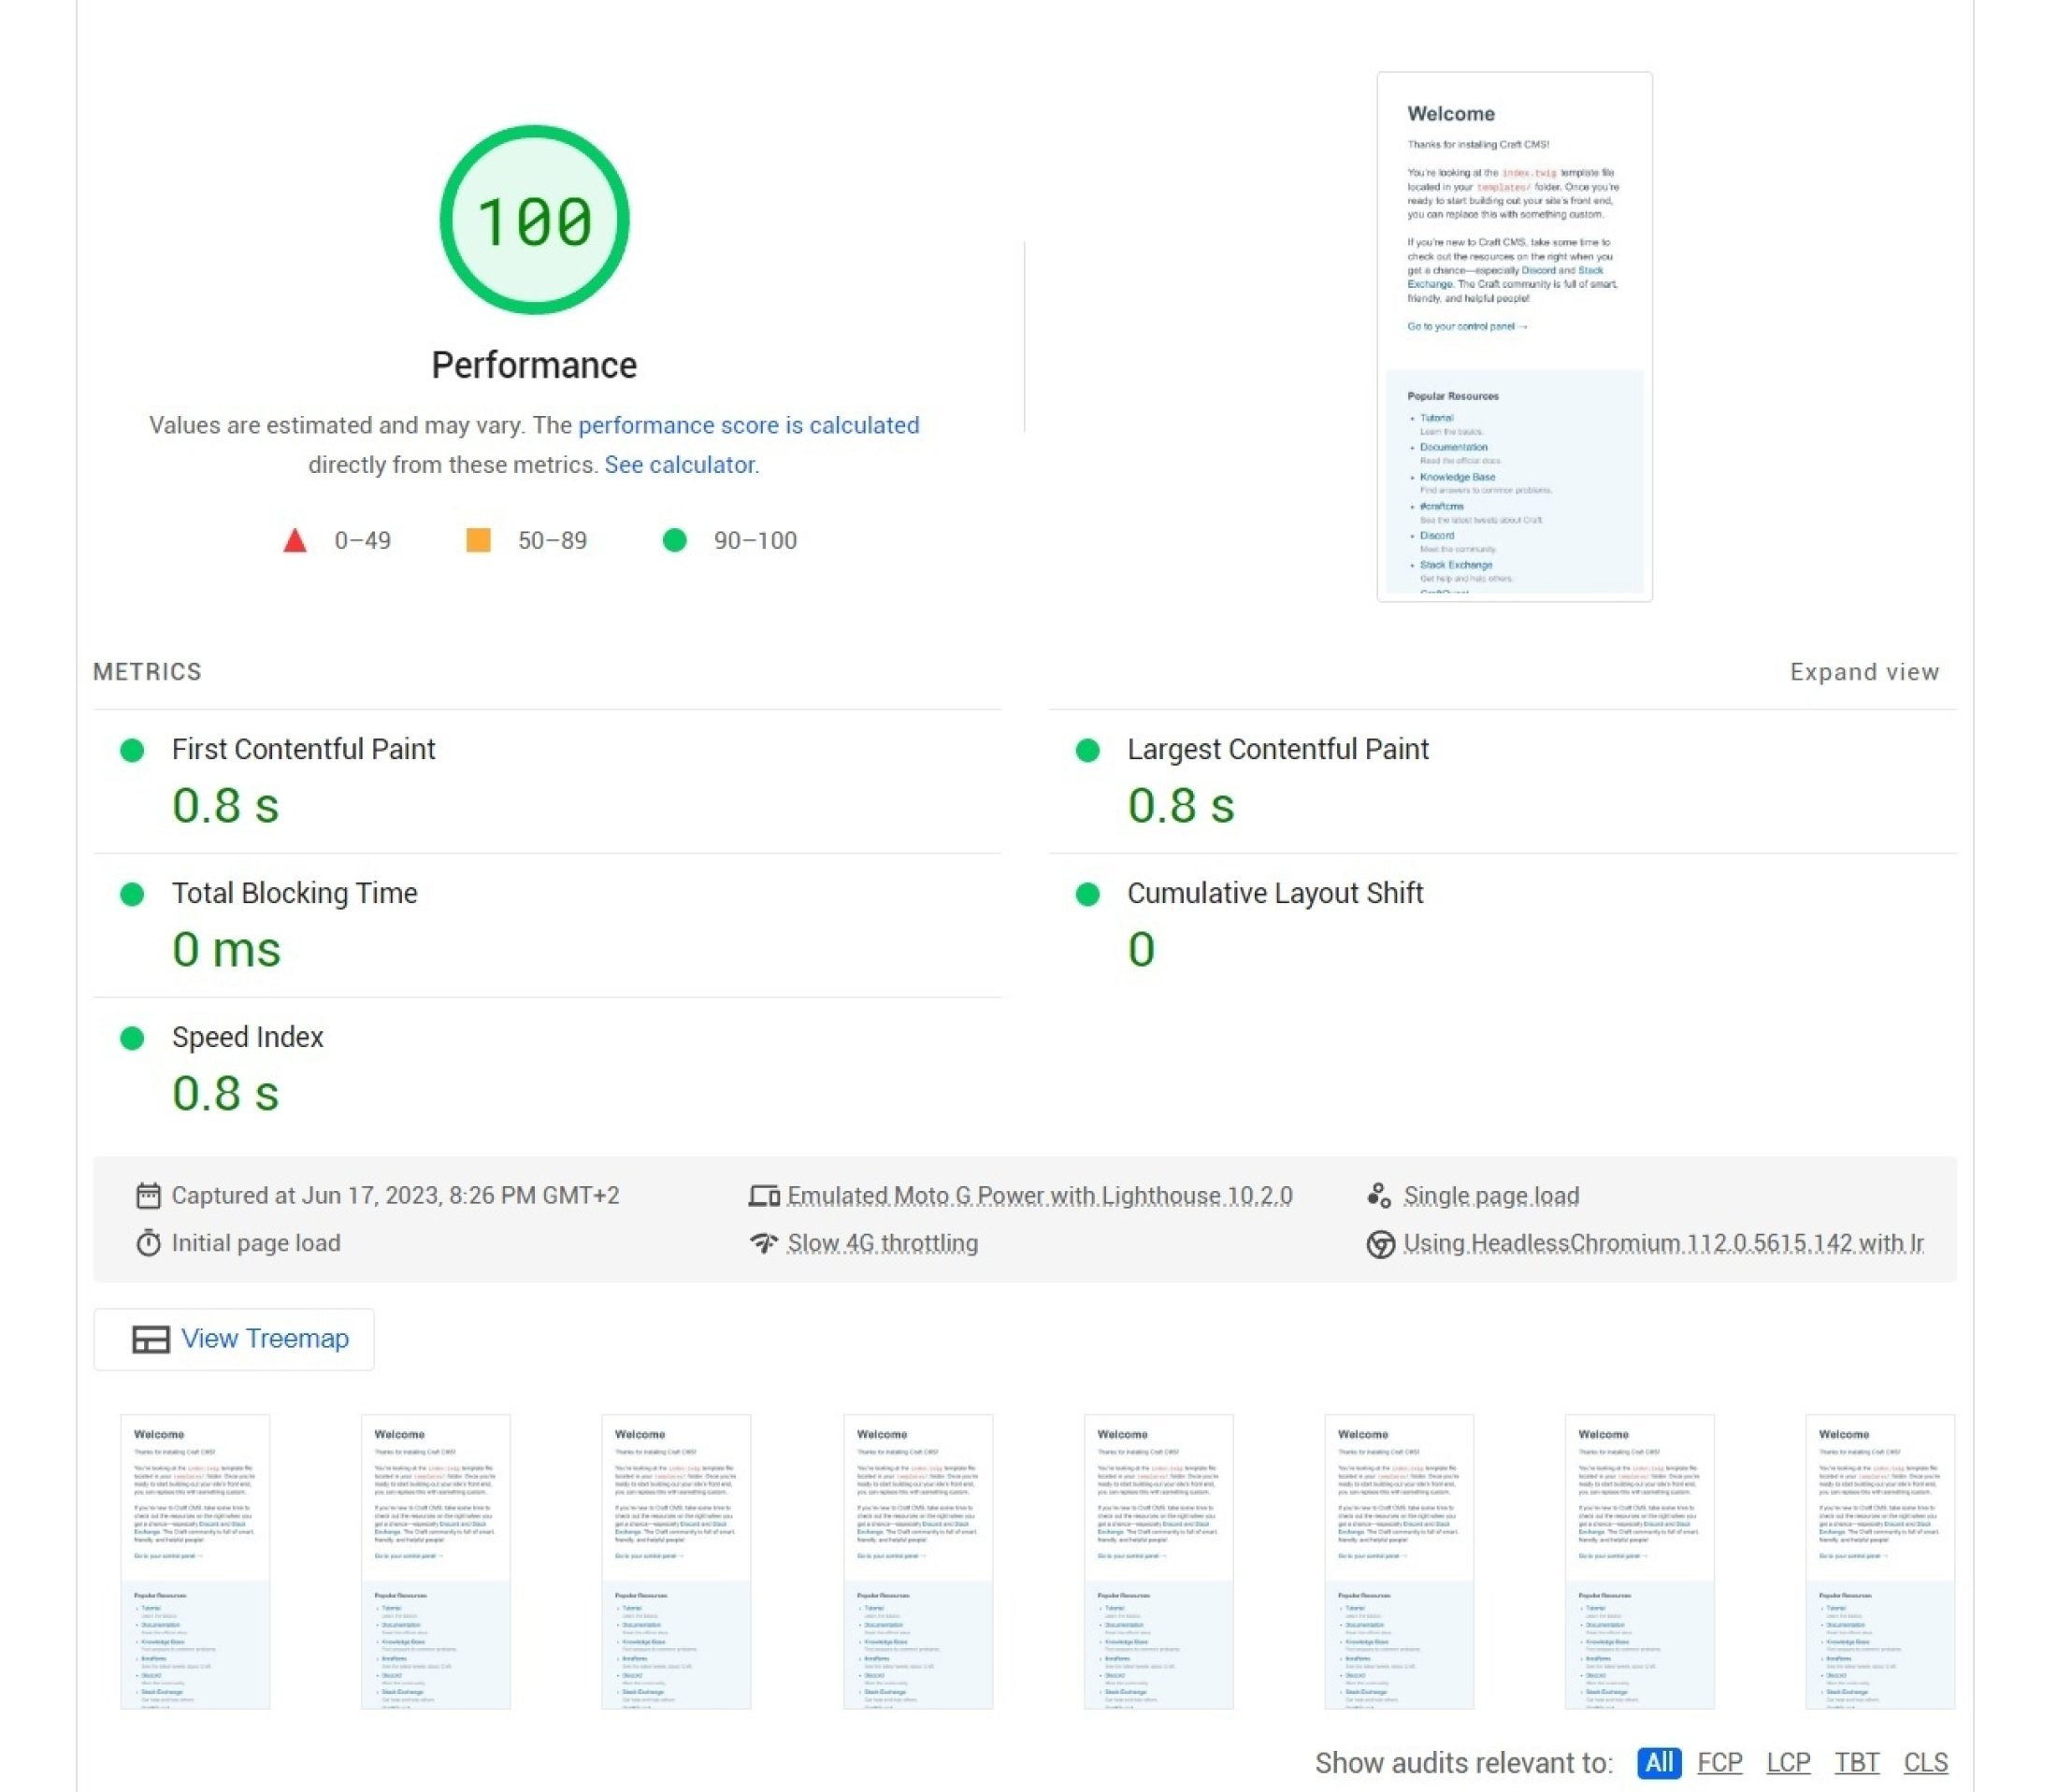Select the LCP audits filter tab
Image resolution: width=2057 pixels, height=1792 pixels.
click(x=1788, y=1763)
